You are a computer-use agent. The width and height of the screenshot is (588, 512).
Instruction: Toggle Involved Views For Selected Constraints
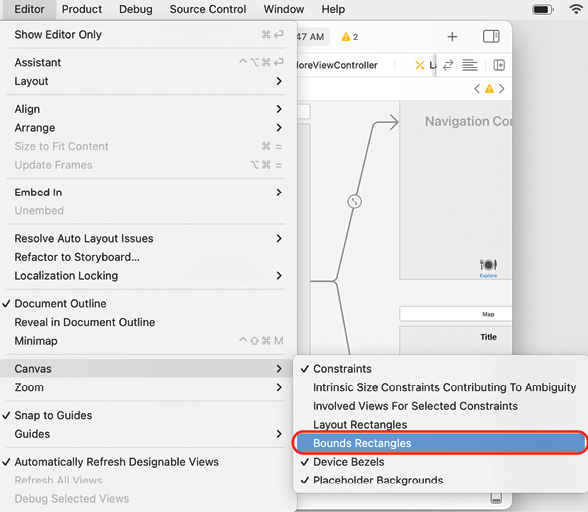pos(441,406)
